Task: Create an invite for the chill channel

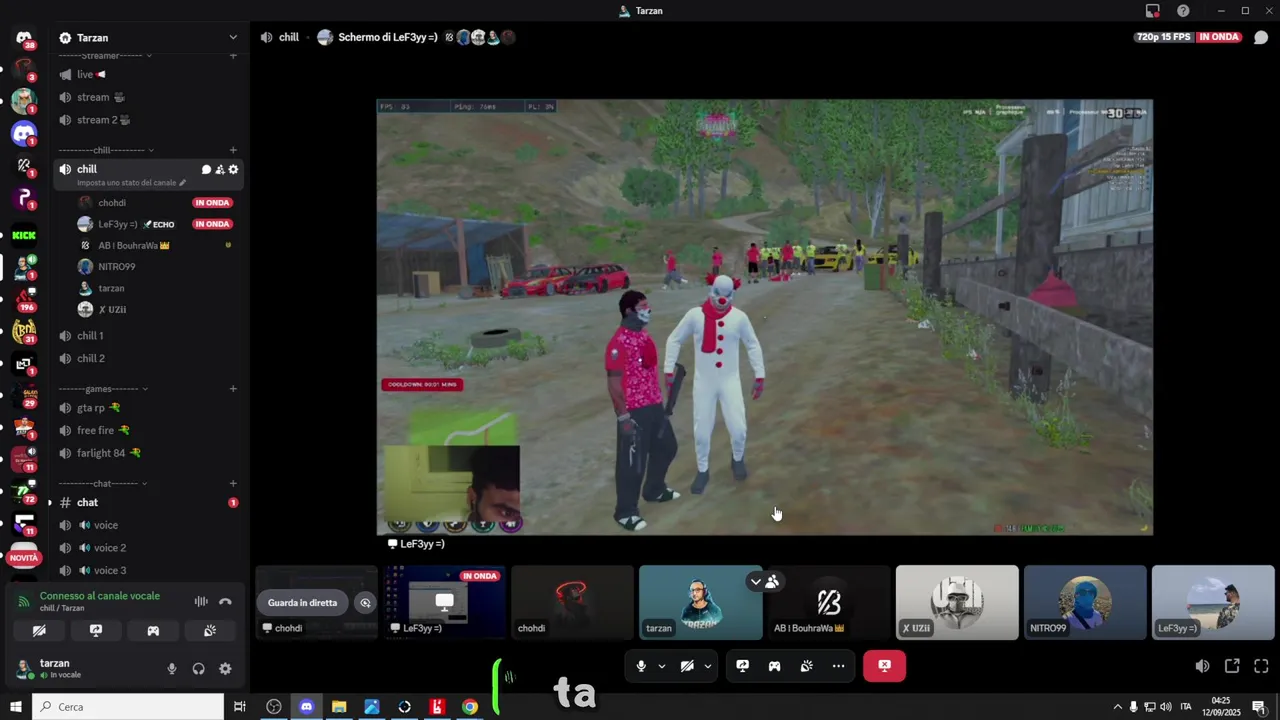Action: 220,169
